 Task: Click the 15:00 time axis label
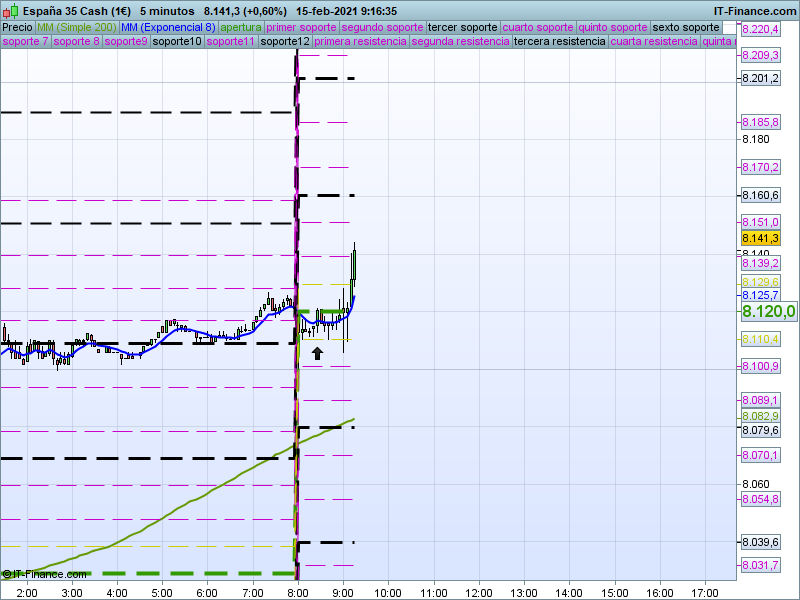tap(615, 593)
